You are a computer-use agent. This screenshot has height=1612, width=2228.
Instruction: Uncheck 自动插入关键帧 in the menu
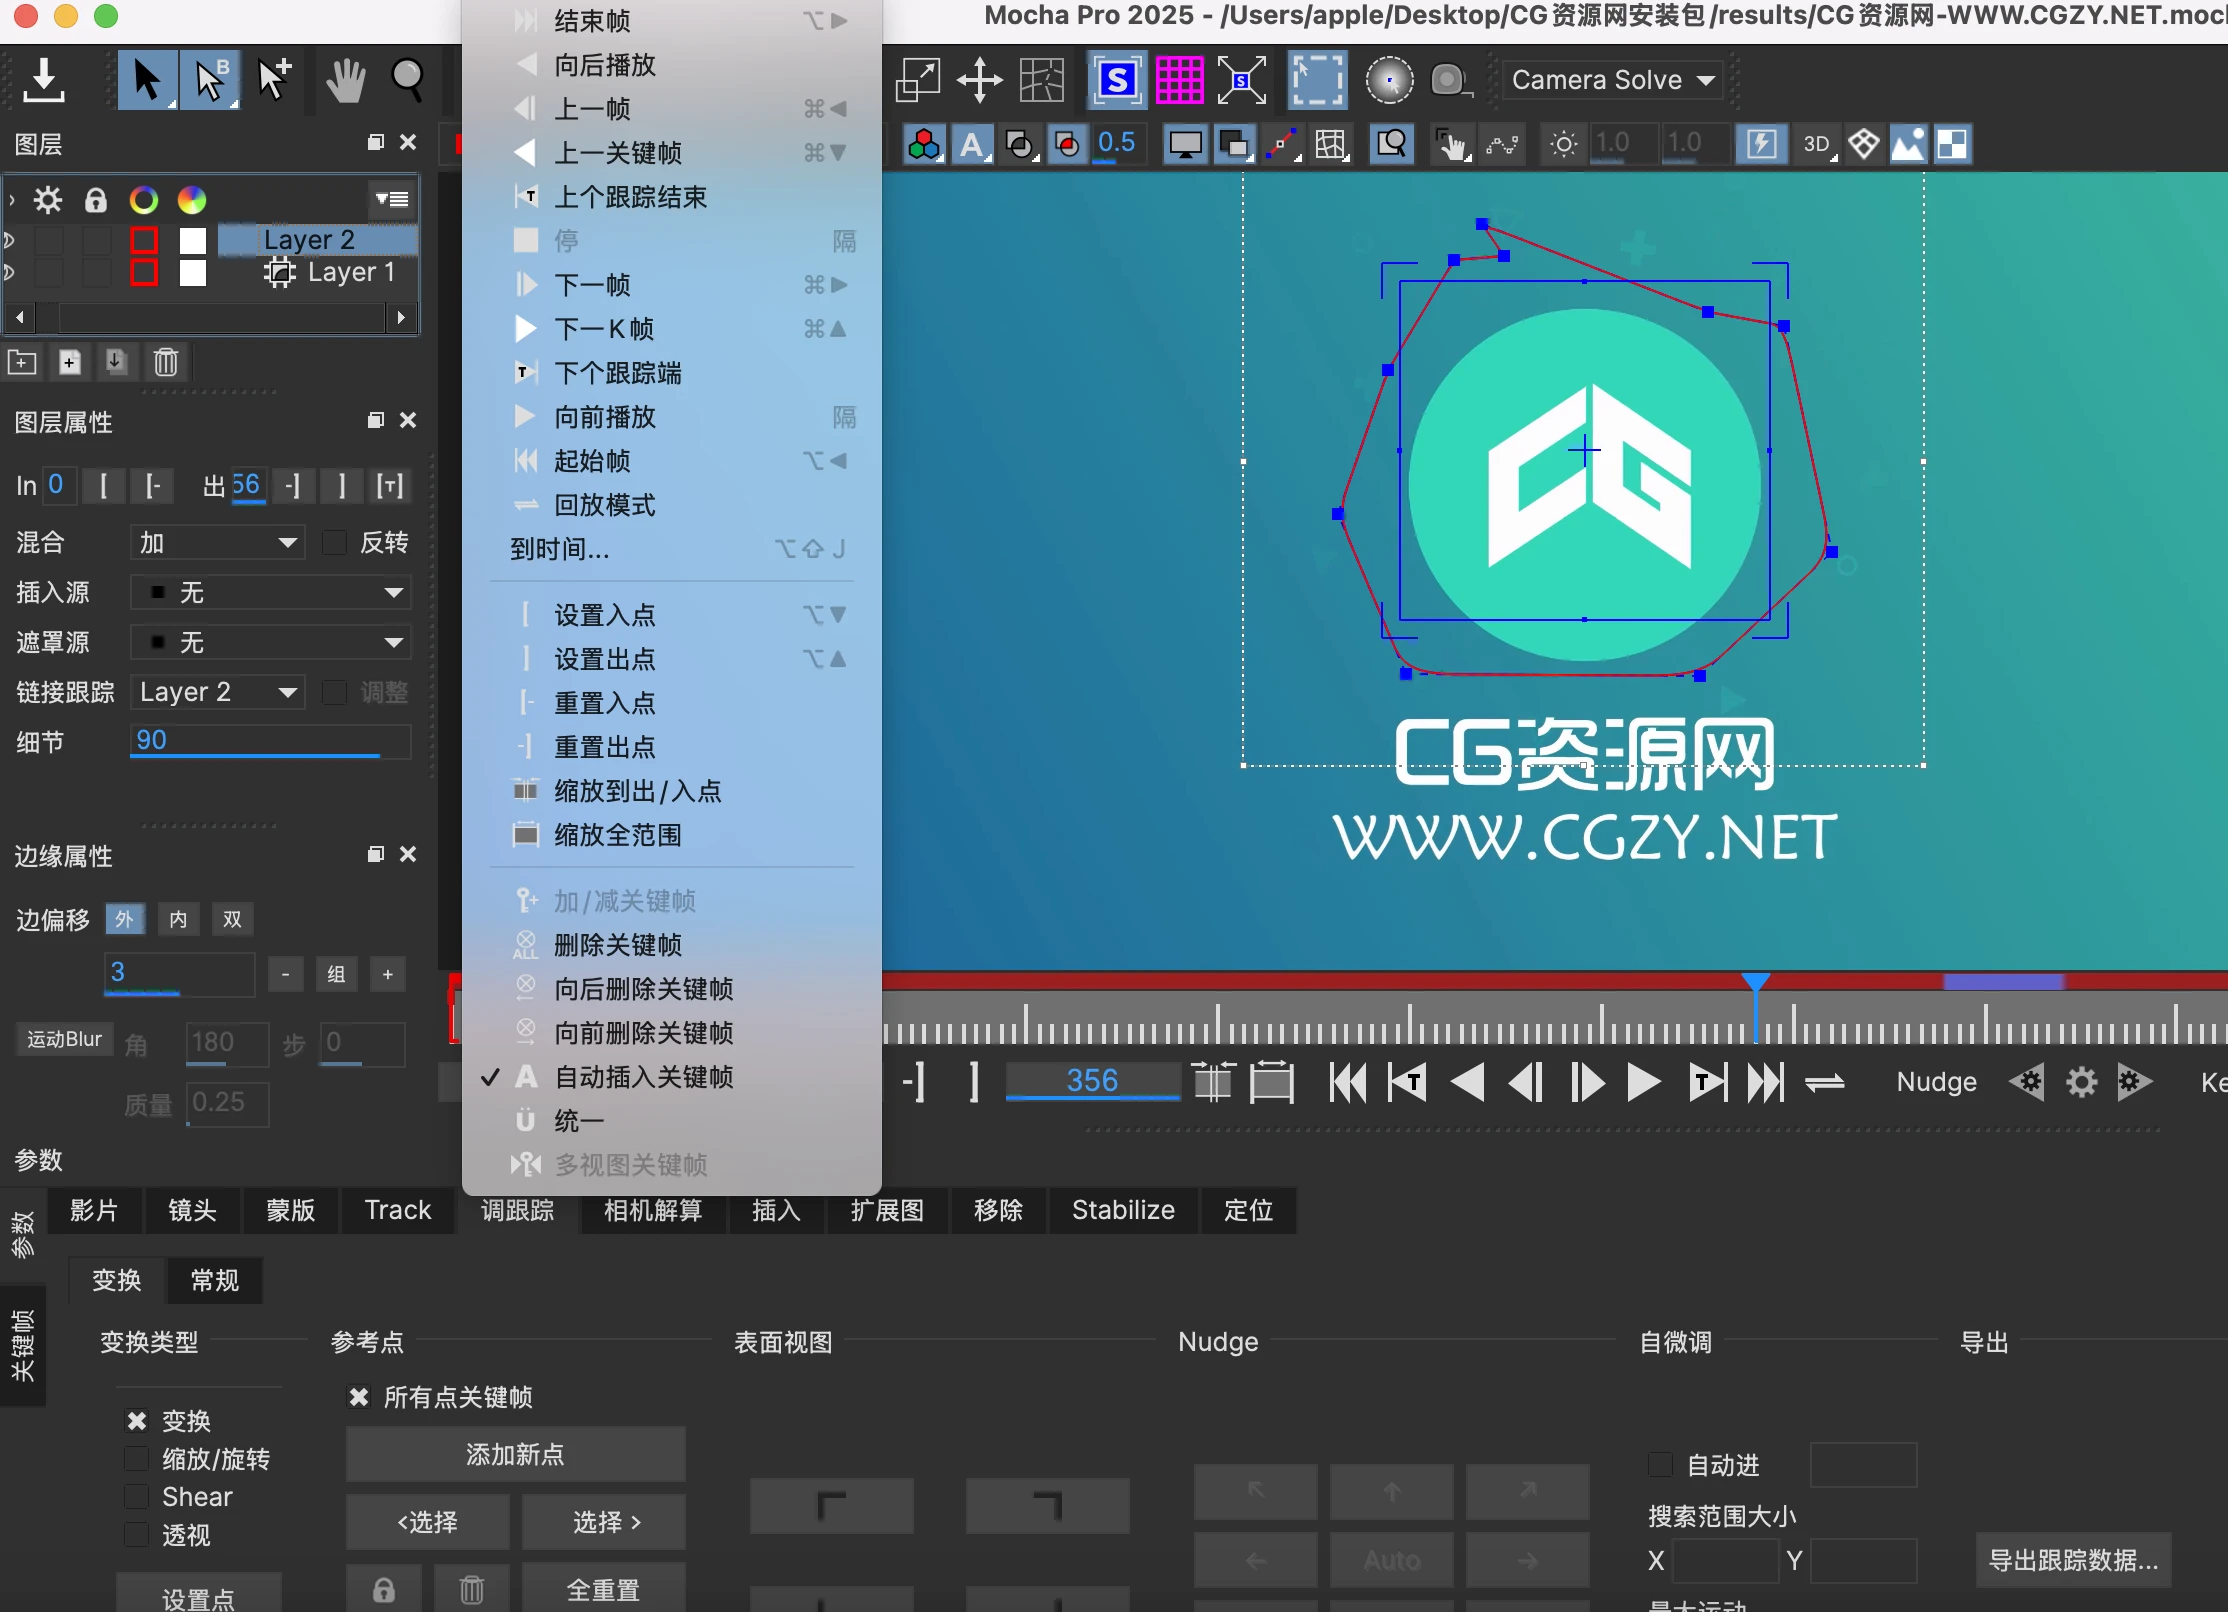(x=644, y=1077)
